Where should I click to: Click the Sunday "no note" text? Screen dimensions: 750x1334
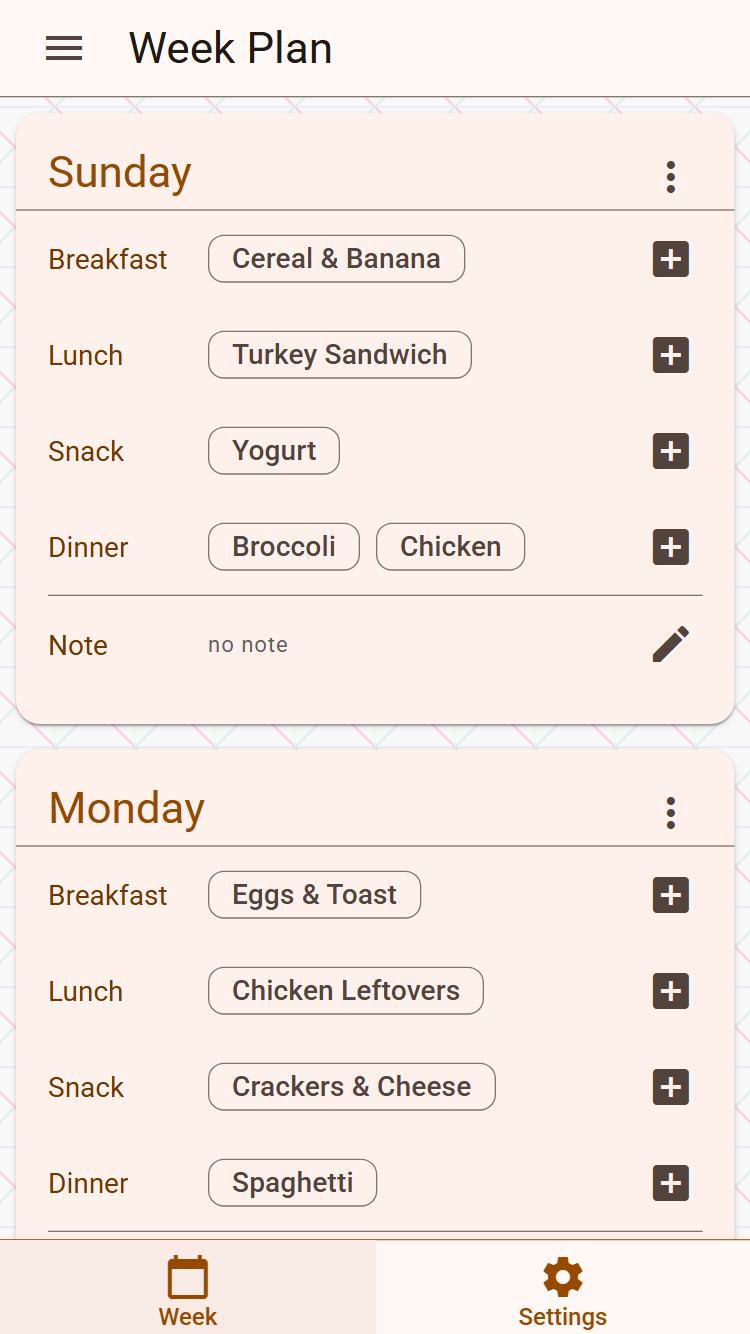point(248,645)
